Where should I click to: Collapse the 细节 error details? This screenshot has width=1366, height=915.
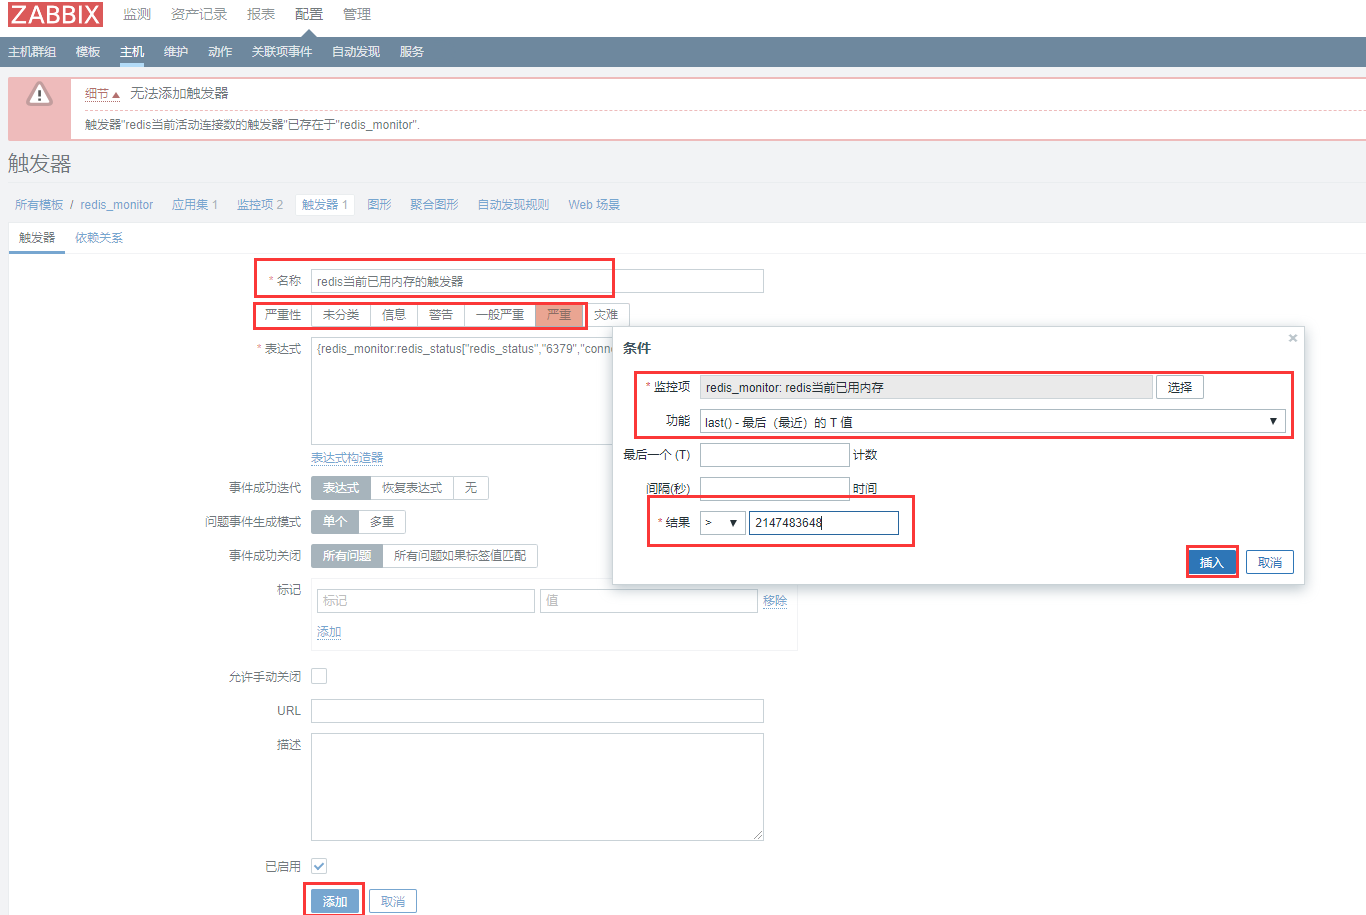pos(102,94)
